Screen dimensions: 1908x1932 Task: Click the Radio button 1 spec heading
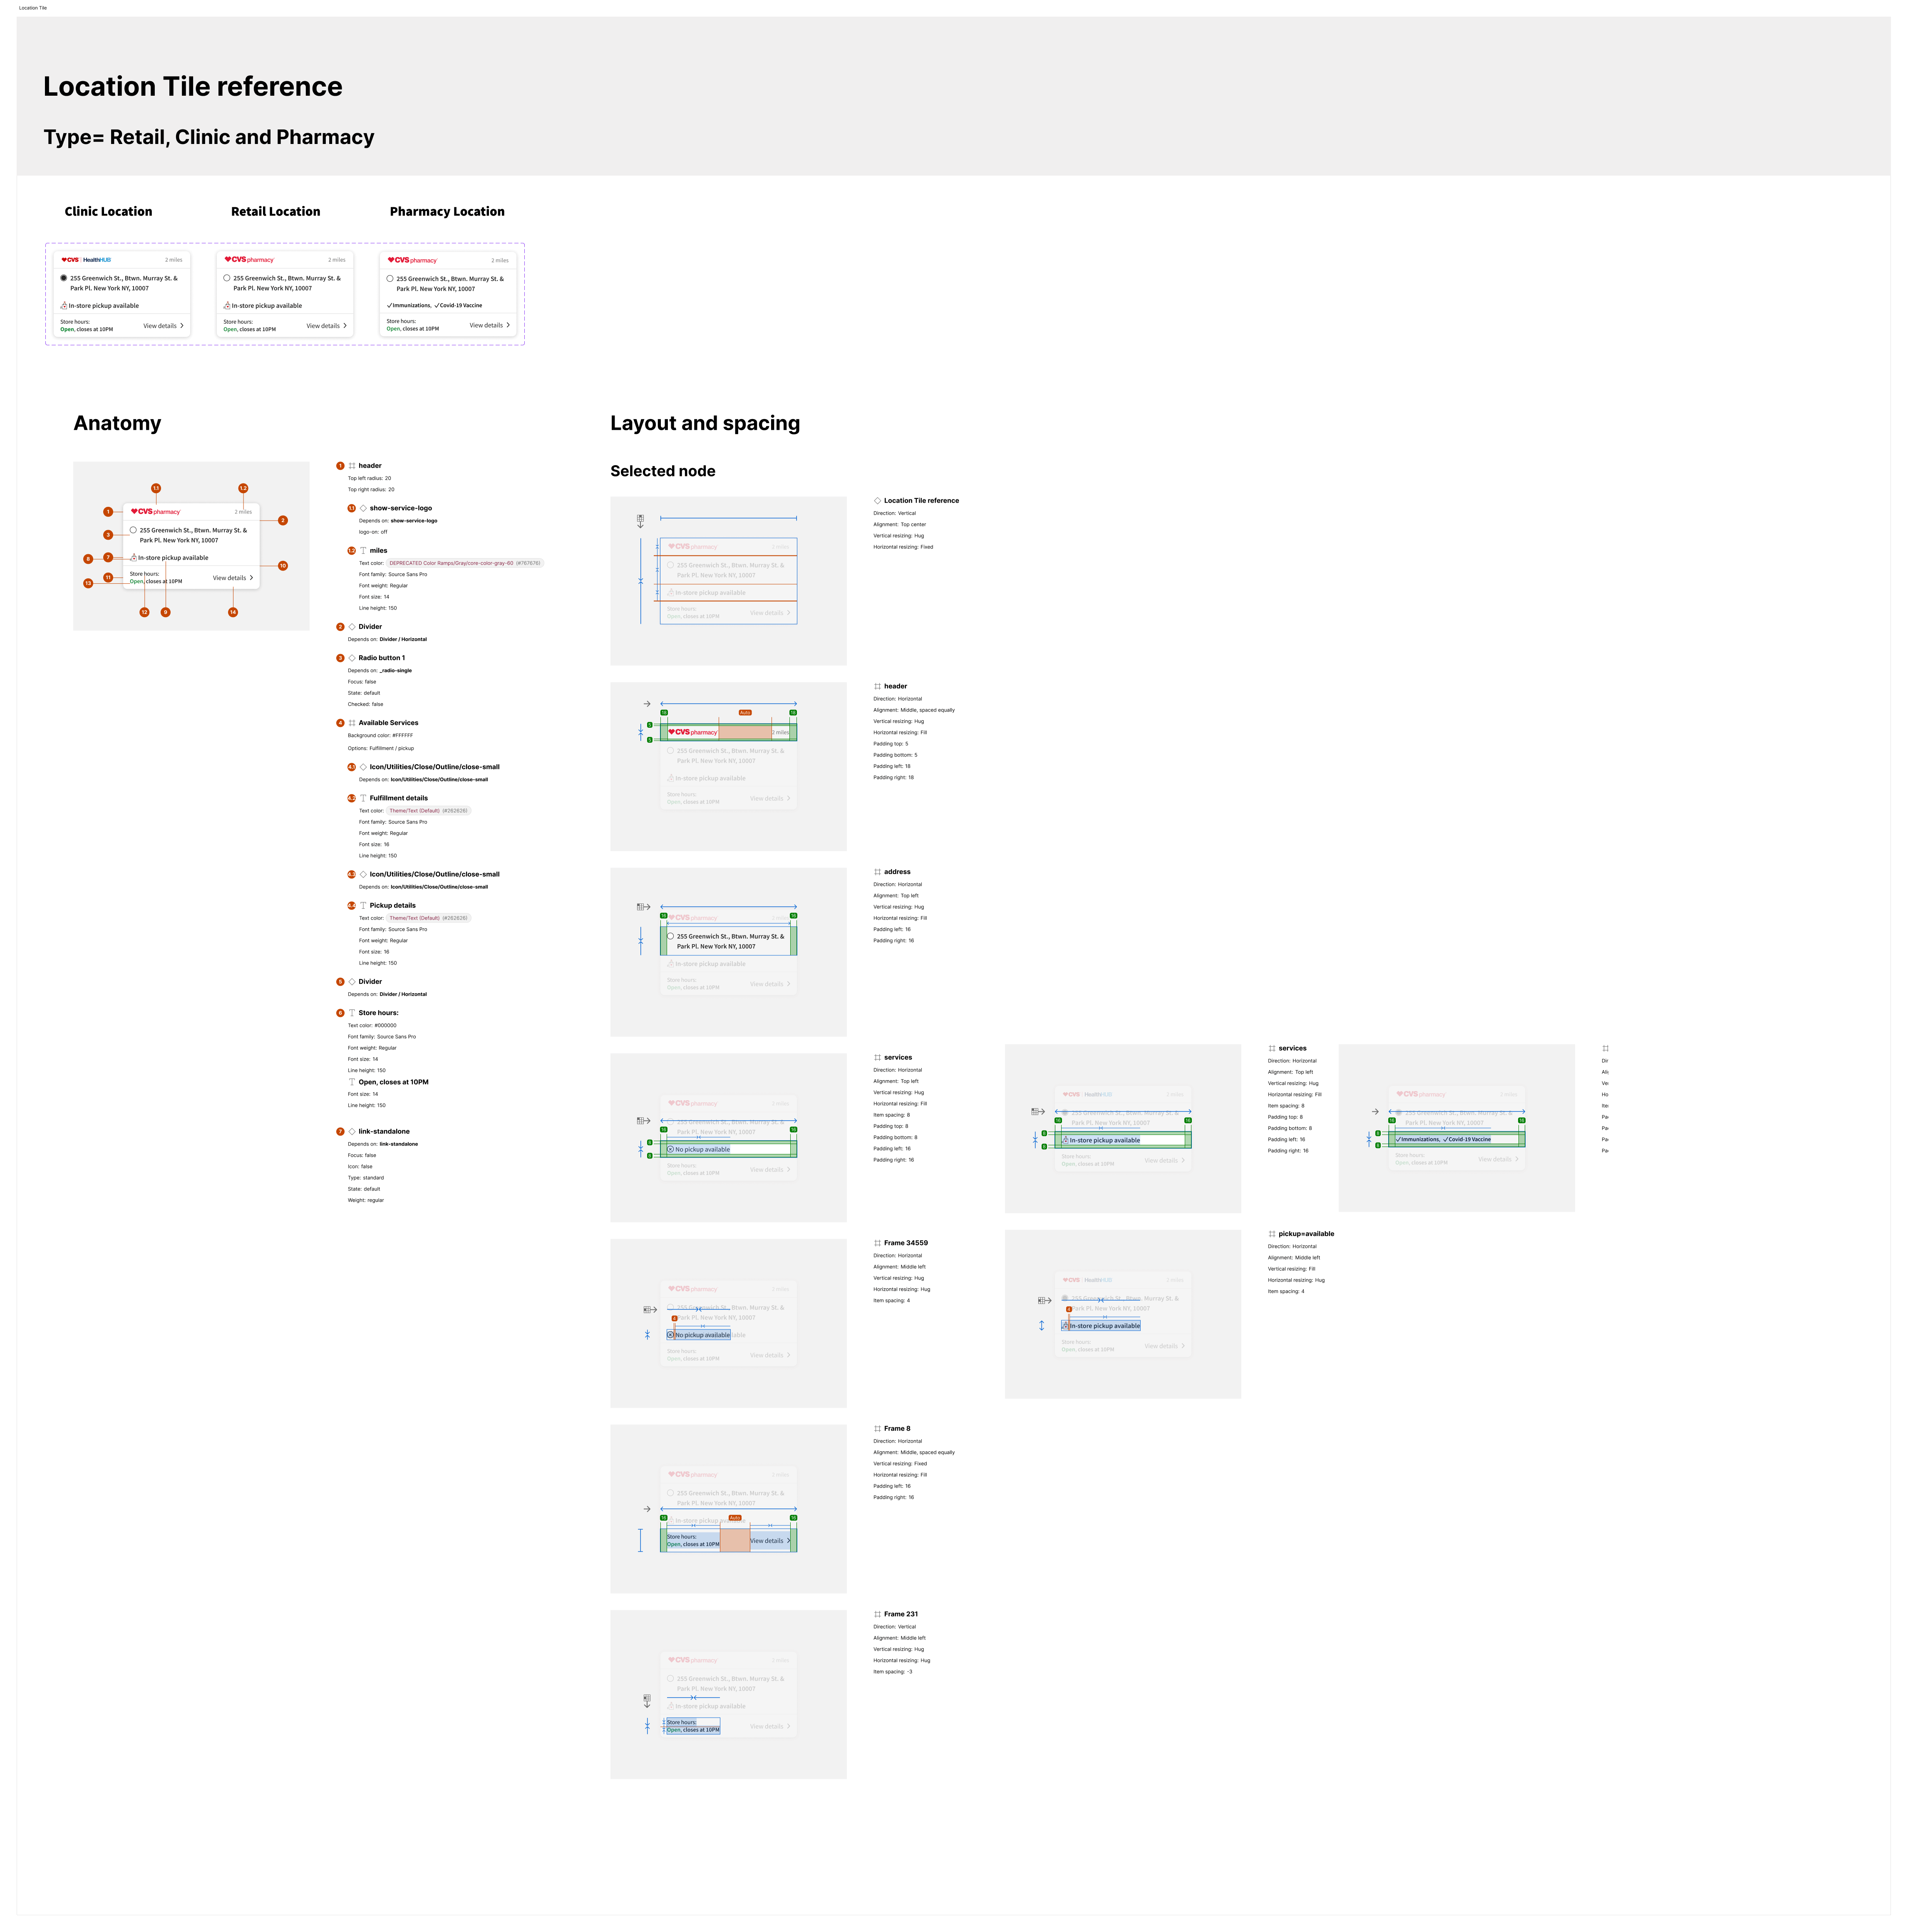point(382,658)
